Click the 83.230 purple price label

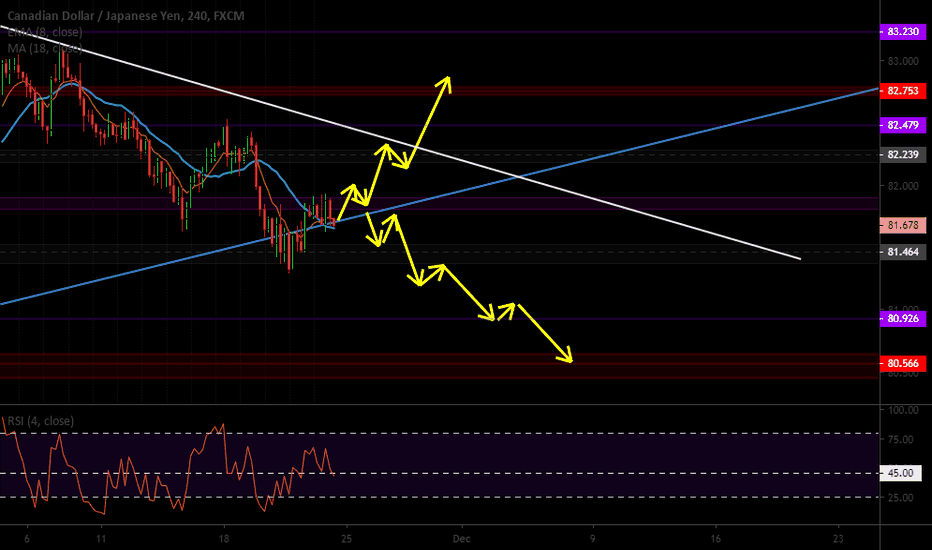pos(902,32)
